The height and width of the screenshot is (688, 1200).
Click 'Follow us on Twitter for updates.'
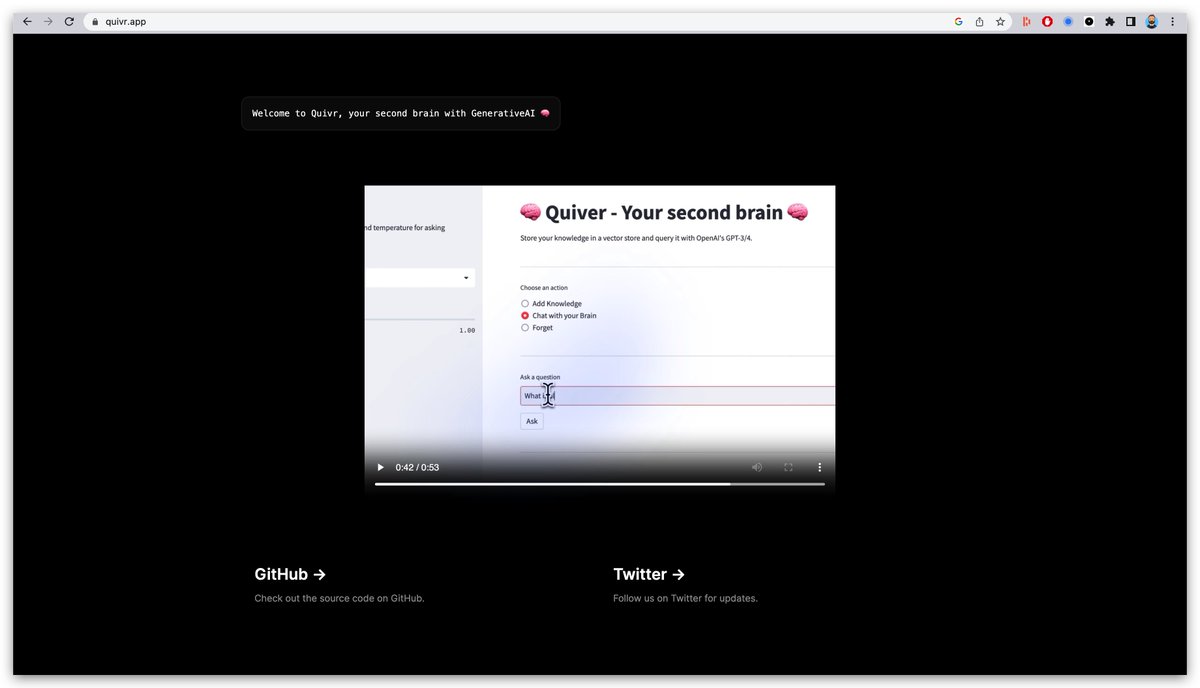point(686,598)
